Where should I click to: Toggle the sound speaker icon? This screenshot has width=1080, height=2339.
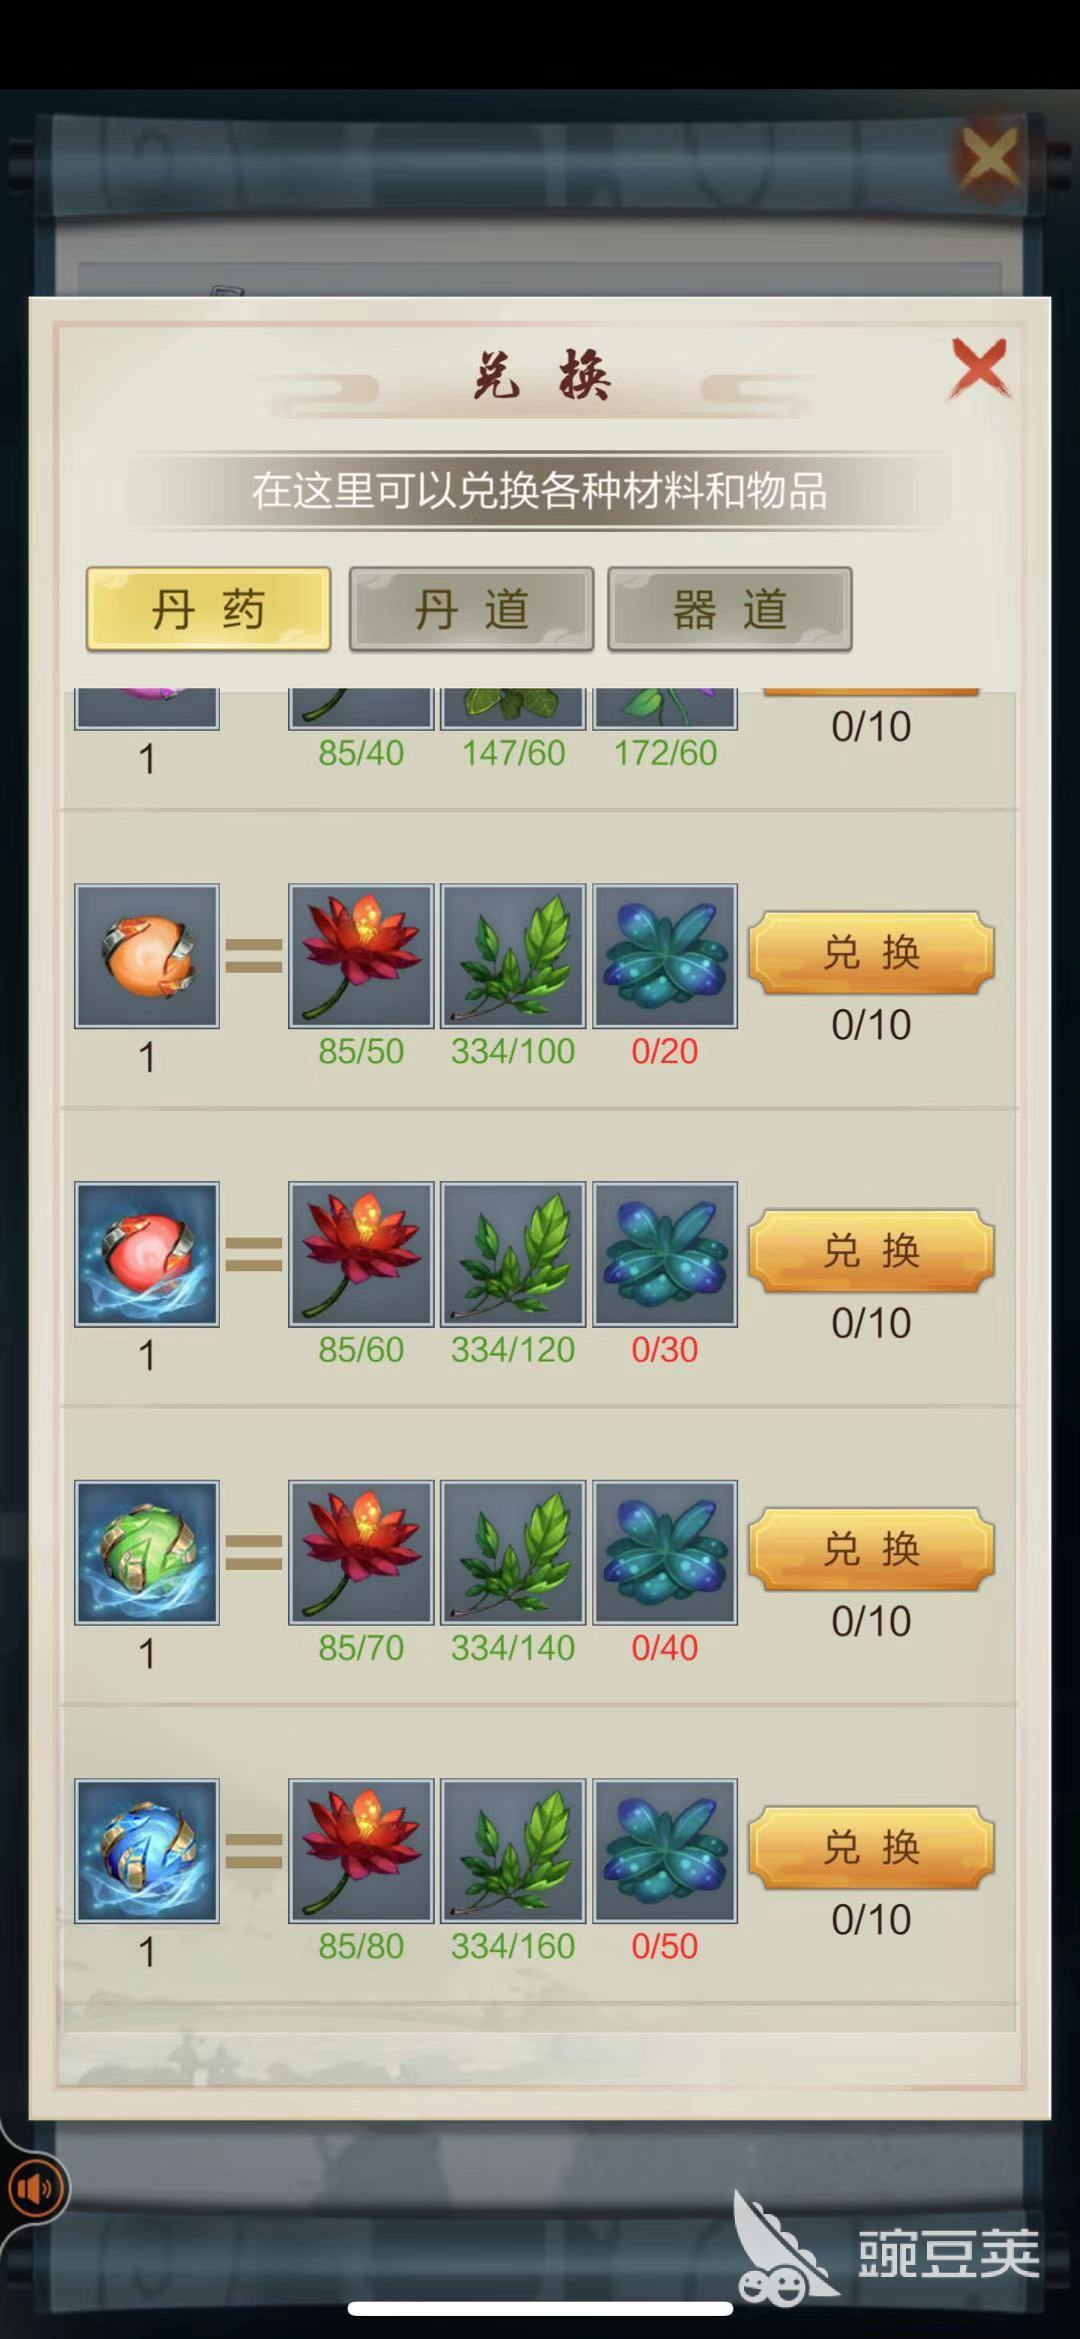tap(36, 2189)
